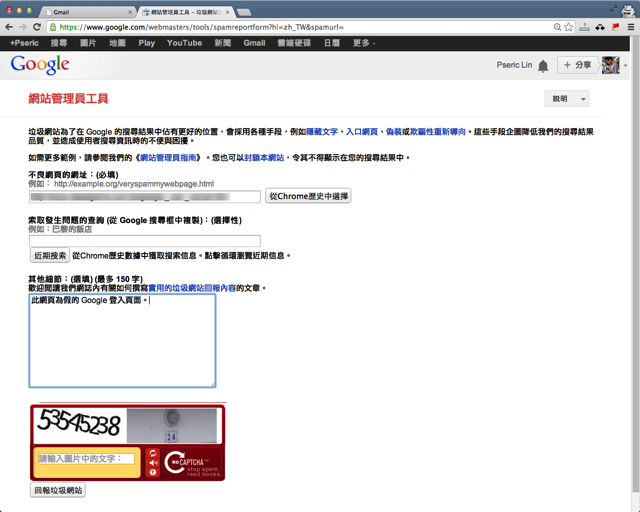Image resolution: width=640 pixels, height=512 pixels.
Task: Open the 隱藏文字 link
Action: point(322,132)
